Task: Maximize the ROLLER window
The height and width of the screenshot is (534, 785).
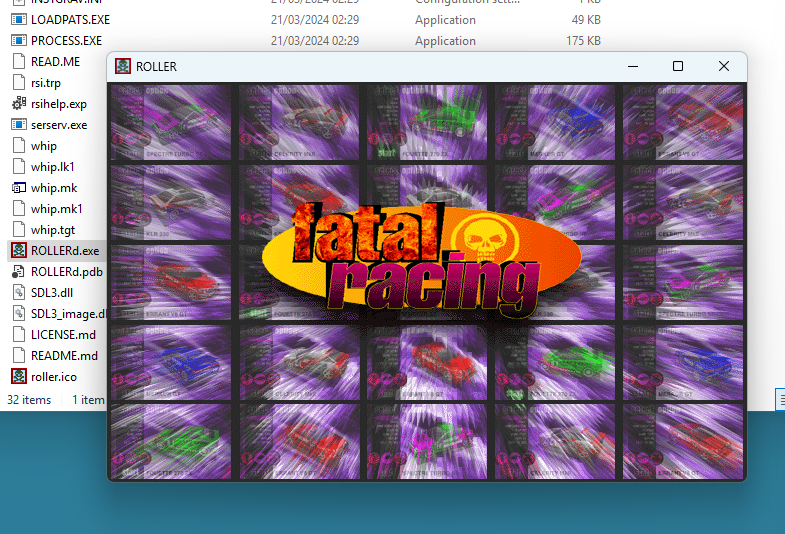Action: coord(678,66)
